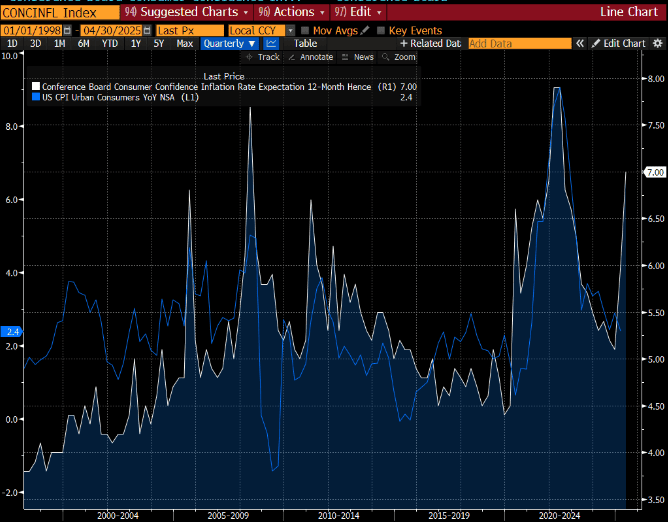Open chart settings gear icon

click(658, 44)
